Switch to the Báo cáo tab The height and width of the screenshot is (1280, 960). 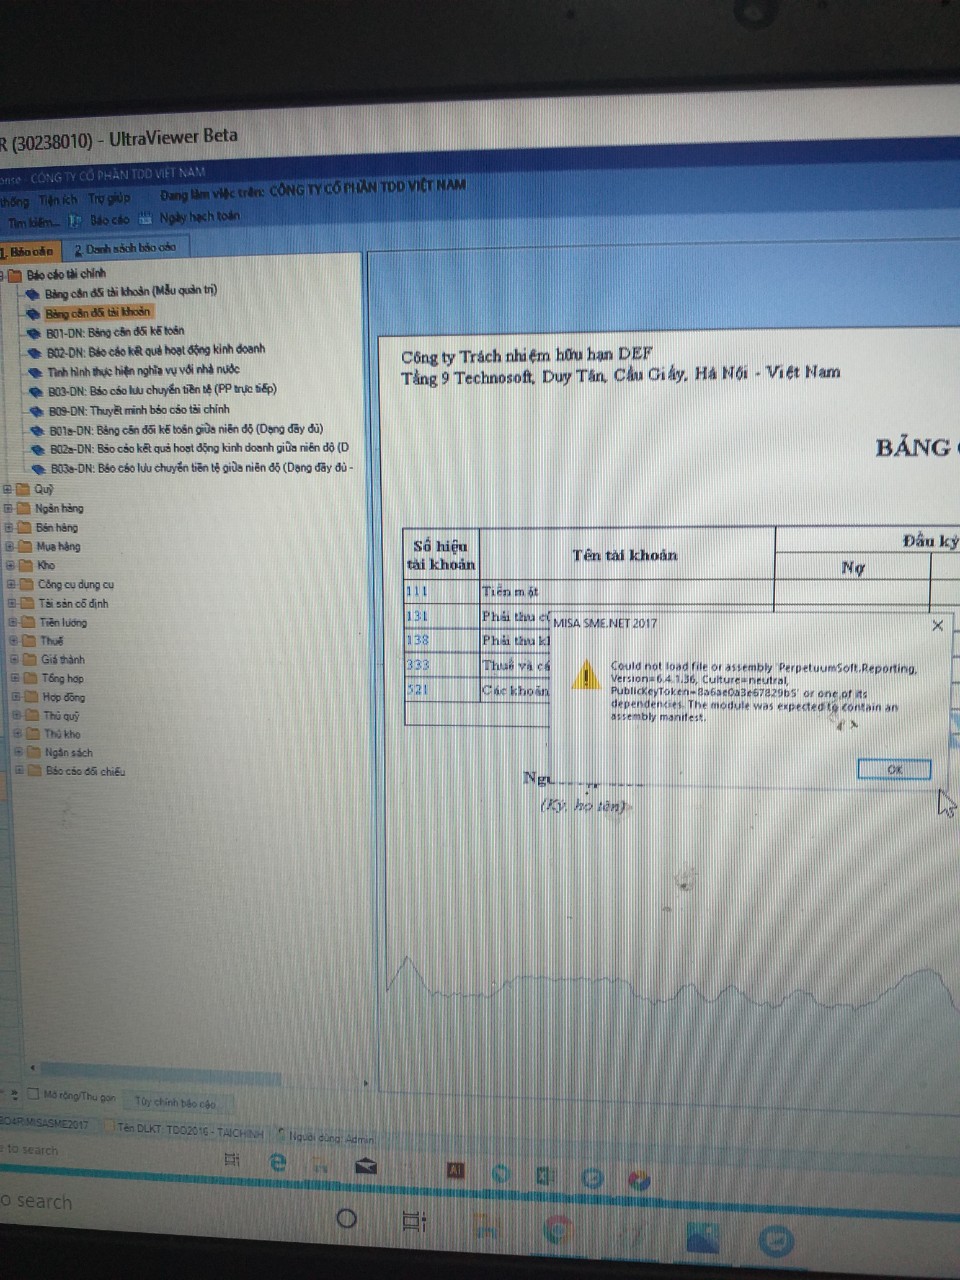(29, 251)
